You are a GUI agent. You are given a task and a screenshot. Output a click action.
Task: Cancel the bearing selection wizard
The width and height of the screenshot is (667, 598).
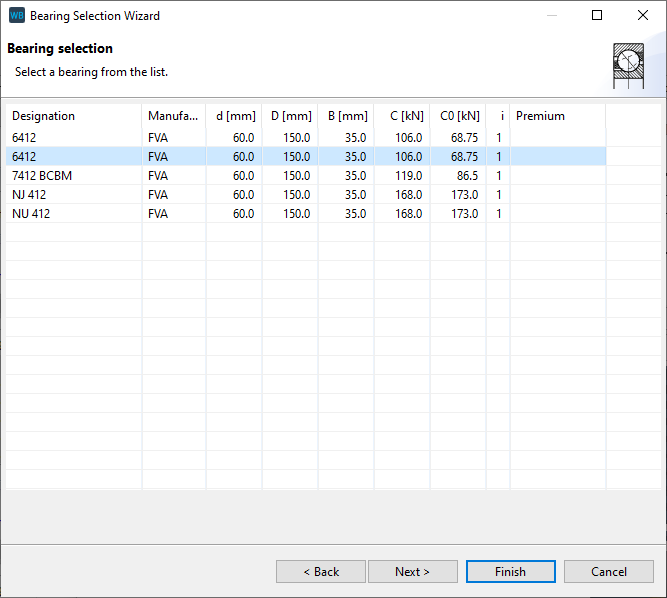608,572
